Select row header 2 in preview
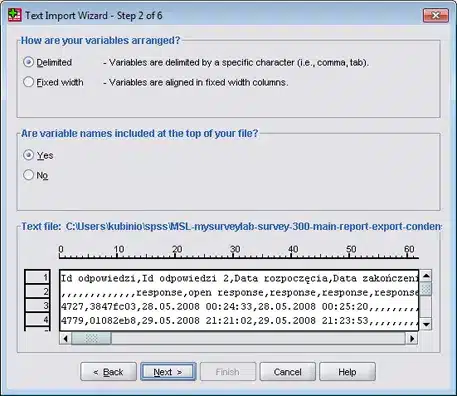Image resolution: width=457 pixels, height=396 pixels. (x=37, y=291)
